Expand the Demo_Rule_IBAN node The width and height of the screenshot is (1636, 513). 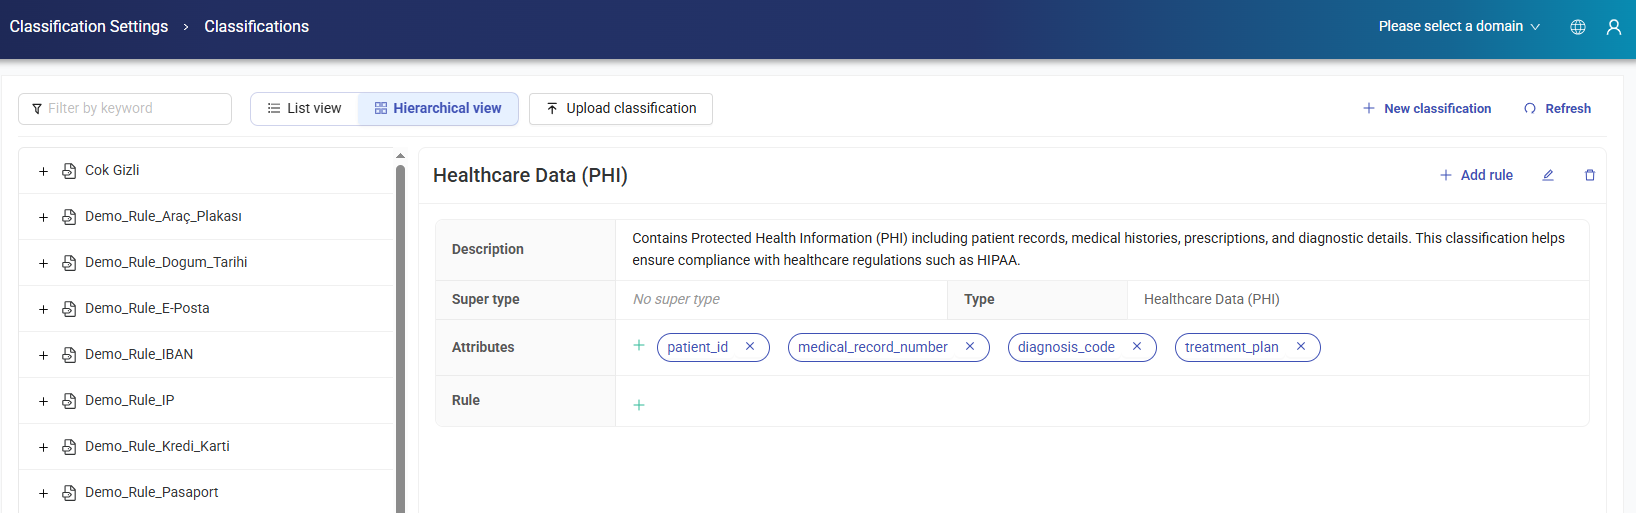tap(43, 355)
